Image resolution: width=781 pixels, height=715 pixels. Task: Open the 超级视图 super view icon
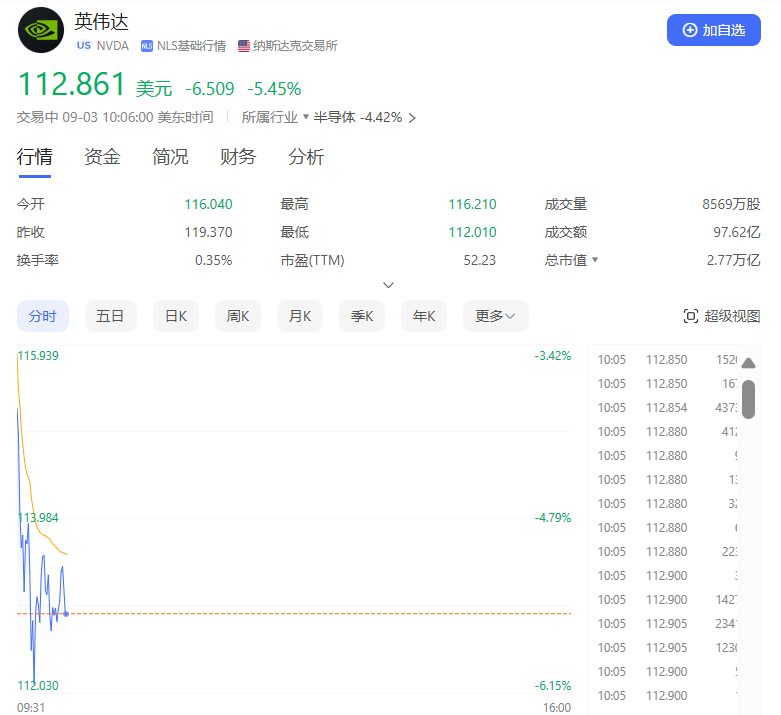[690, 316]
